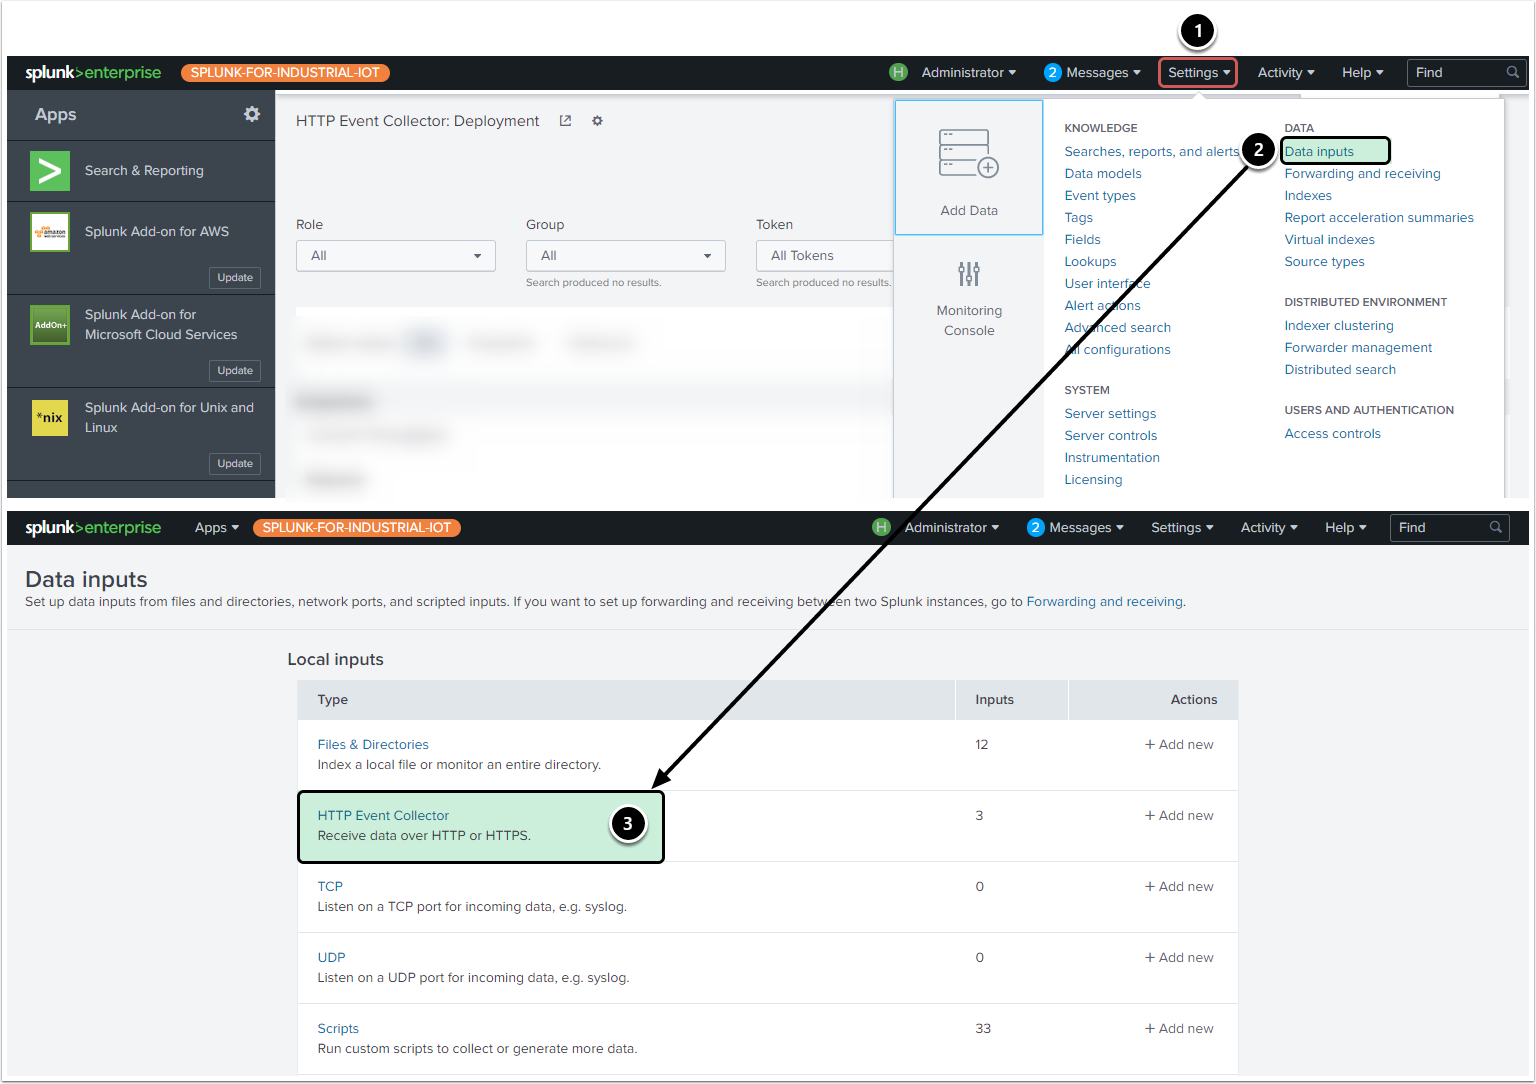Add new Scripts input
Image resolution: width=1536 pixels, height=1084 pixels.
pyautogui.click(x=1179, y=1029)
